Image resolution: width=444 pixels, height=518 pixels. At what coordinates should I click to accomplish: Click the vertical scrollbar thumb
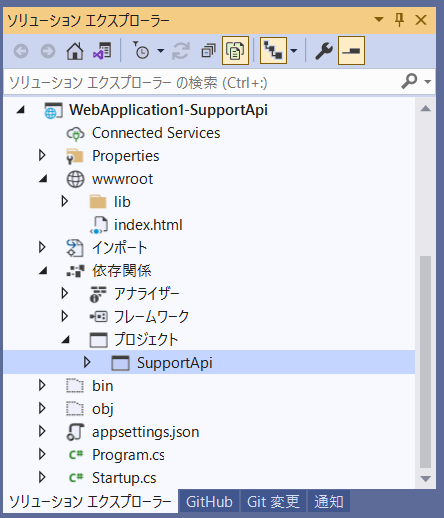point(425,362)
